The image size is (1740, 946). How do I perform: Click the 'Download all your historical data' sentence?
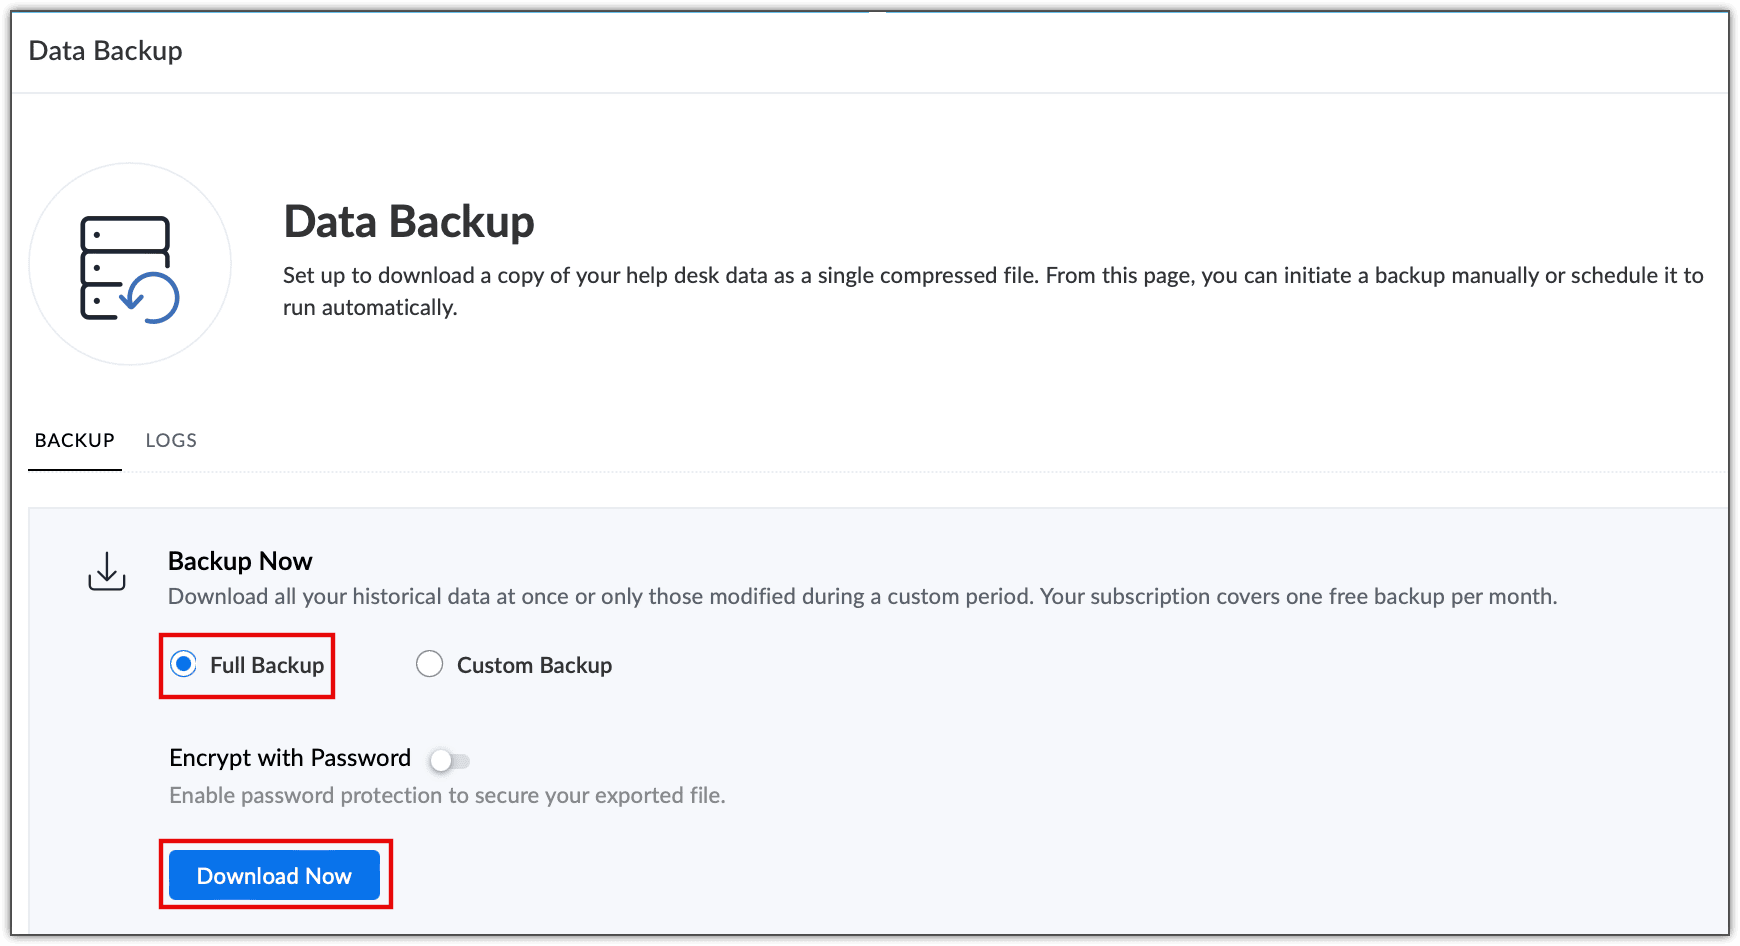[862, 597]
